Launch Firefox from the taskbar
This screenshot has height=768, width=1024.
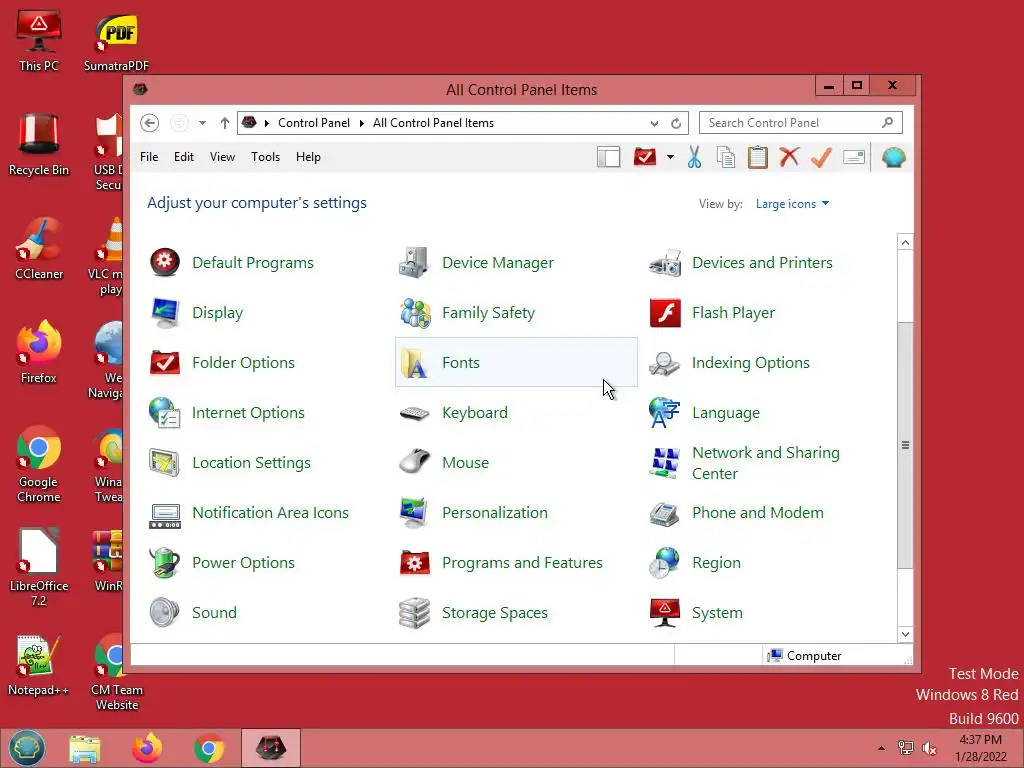[147, 748]
